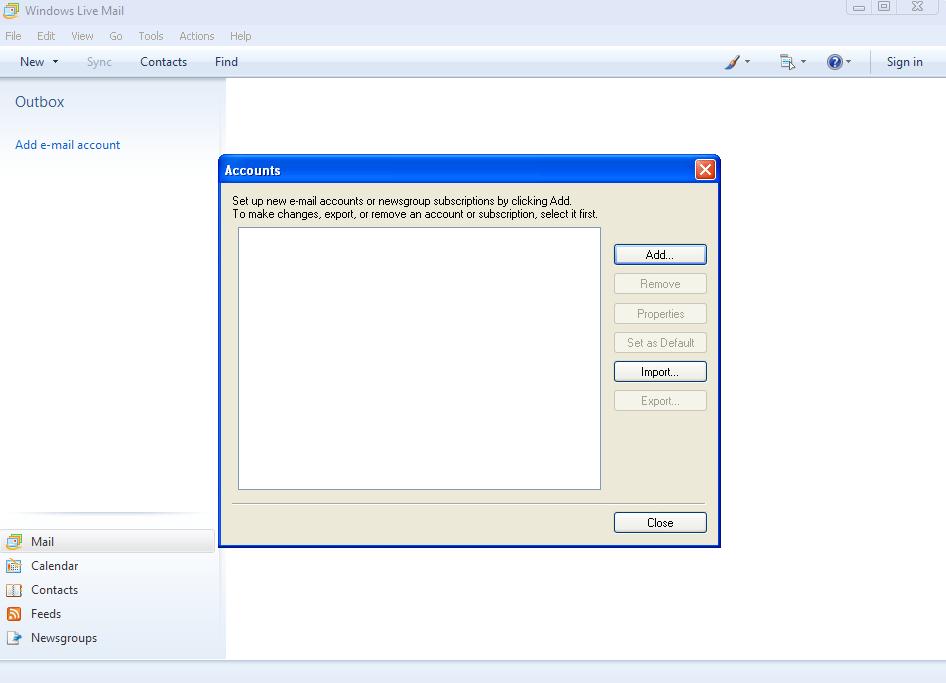Click the Export... button

click(x=660, y=401)
